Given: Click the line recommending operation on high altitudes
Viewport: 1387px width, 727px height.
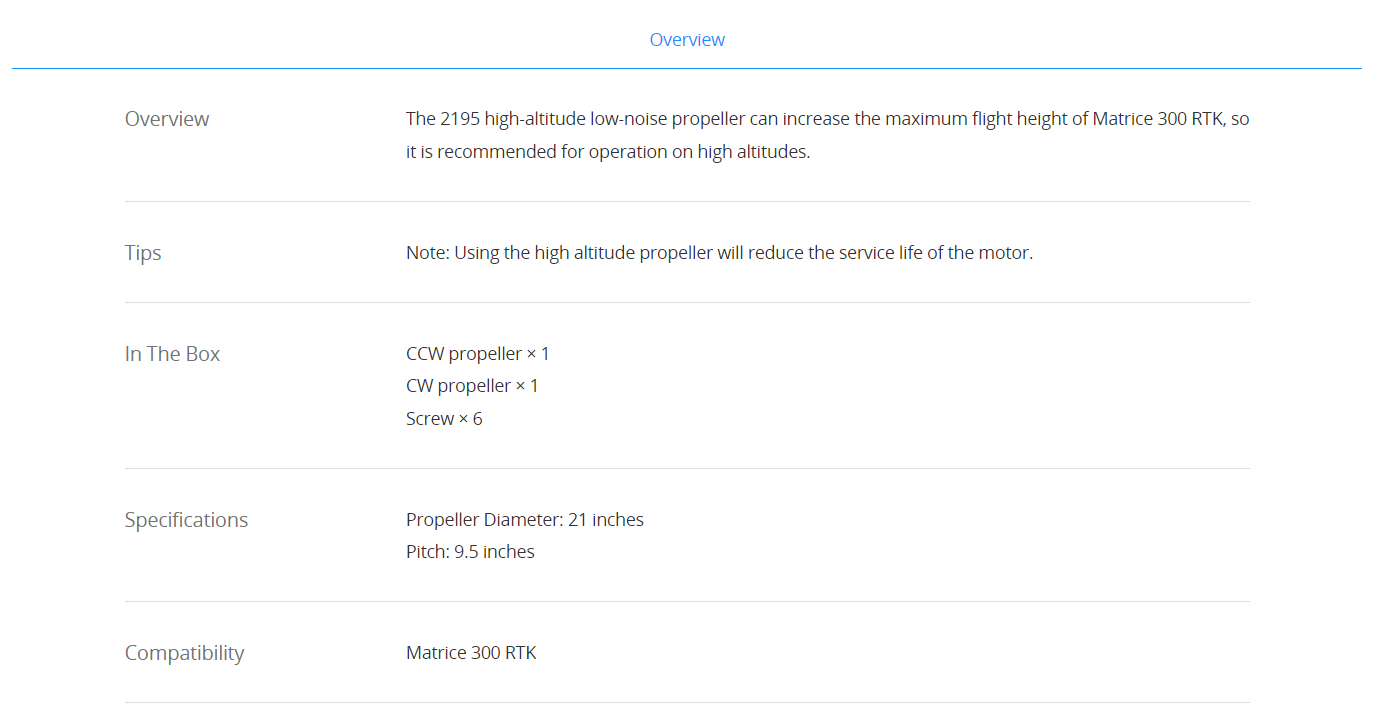Looking at the screenshot, I should 608,152.
